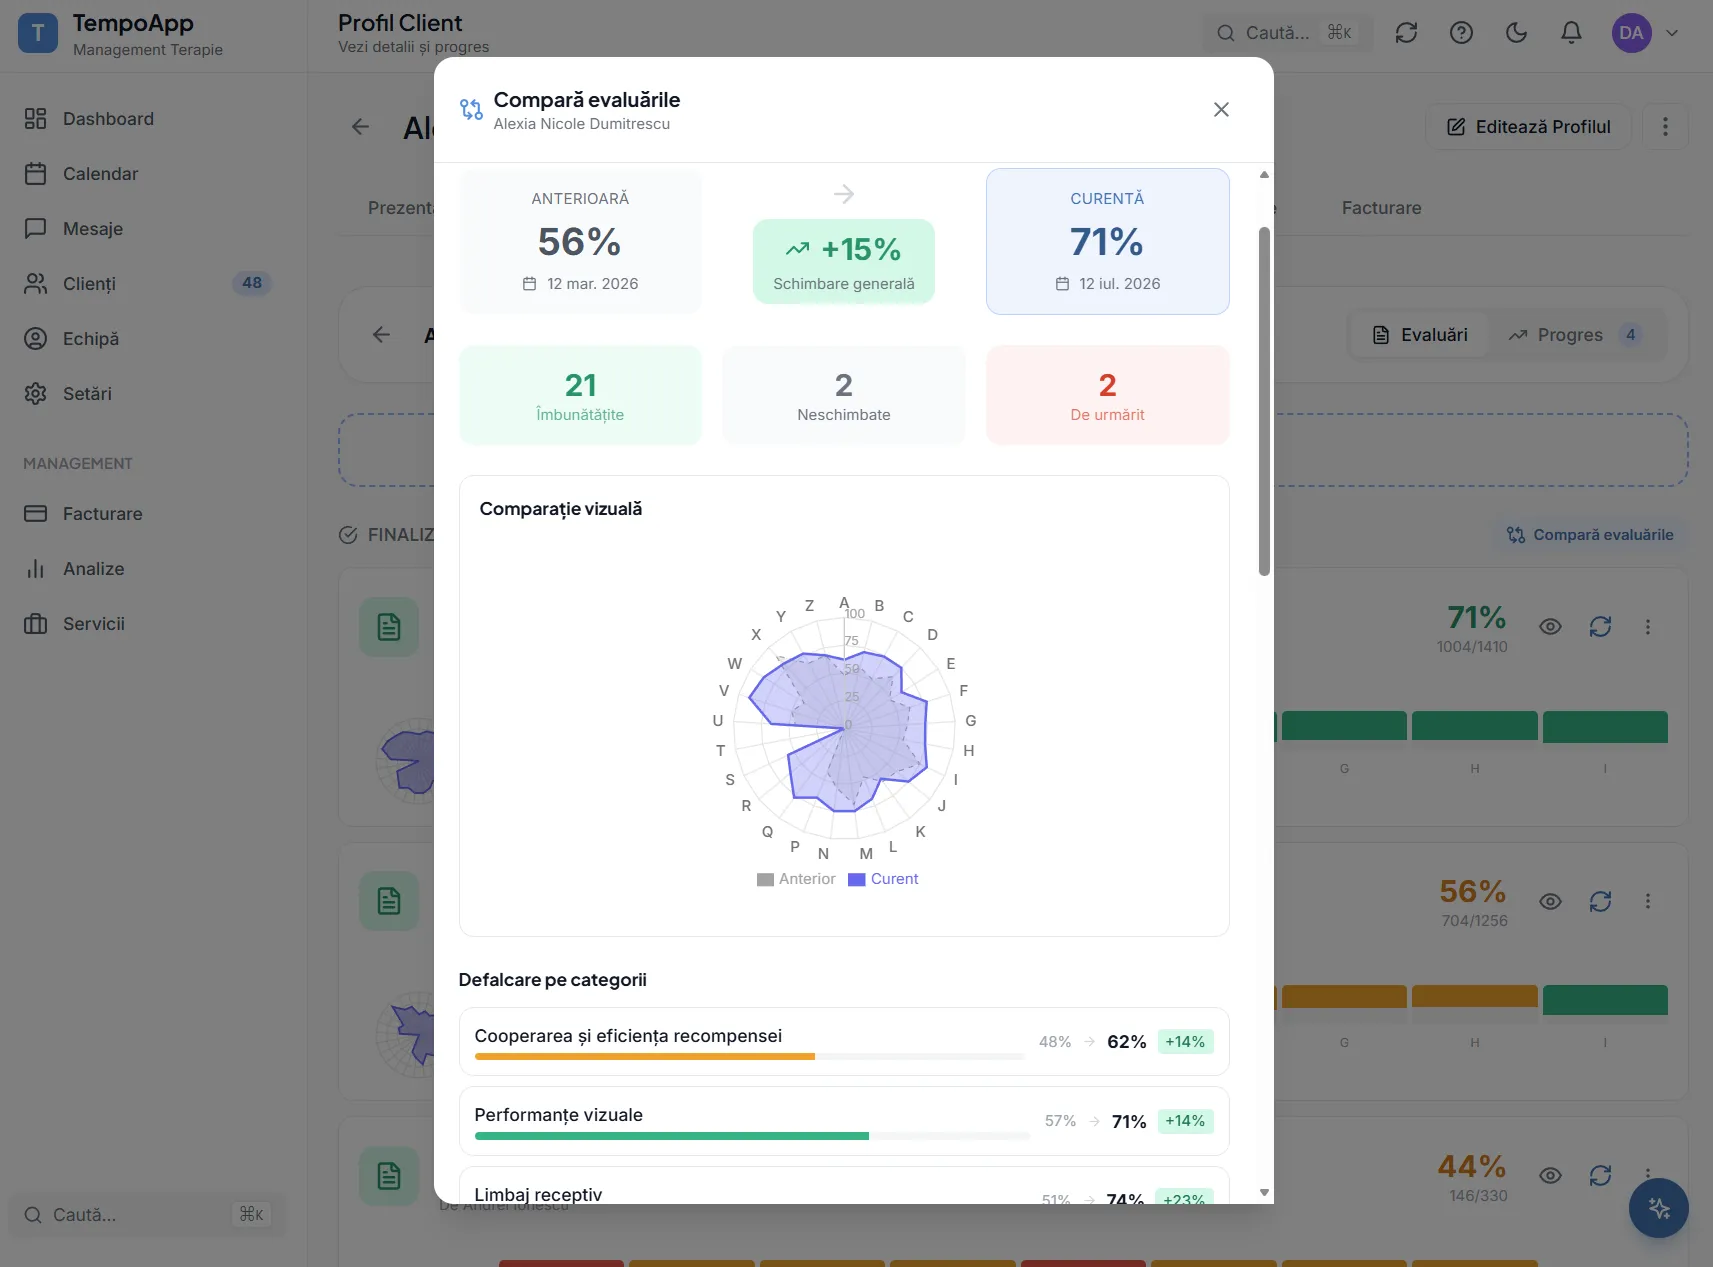Expand the user account chevron
This screenshot has height=1267, width=1713.
1672,33
